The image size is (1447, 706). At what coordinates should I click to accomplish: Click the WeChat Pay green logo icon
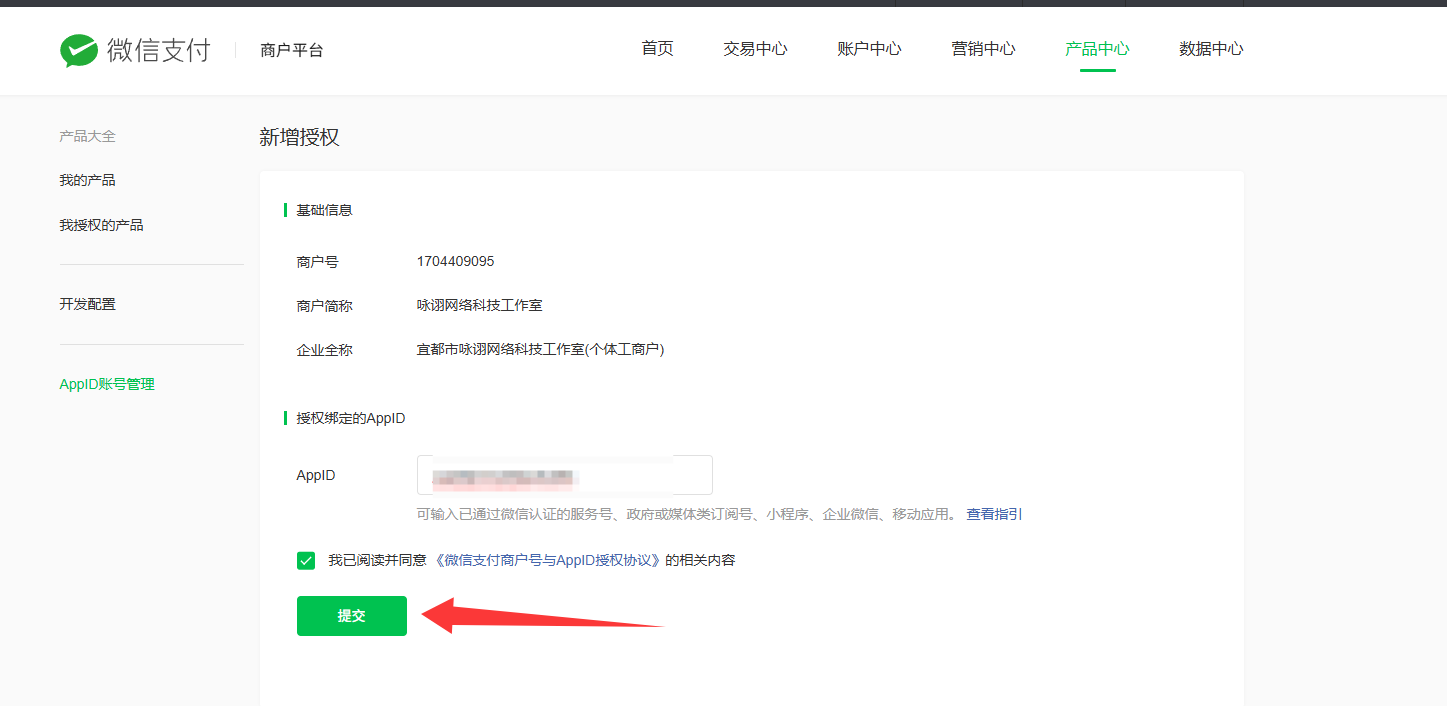point(79,50)
